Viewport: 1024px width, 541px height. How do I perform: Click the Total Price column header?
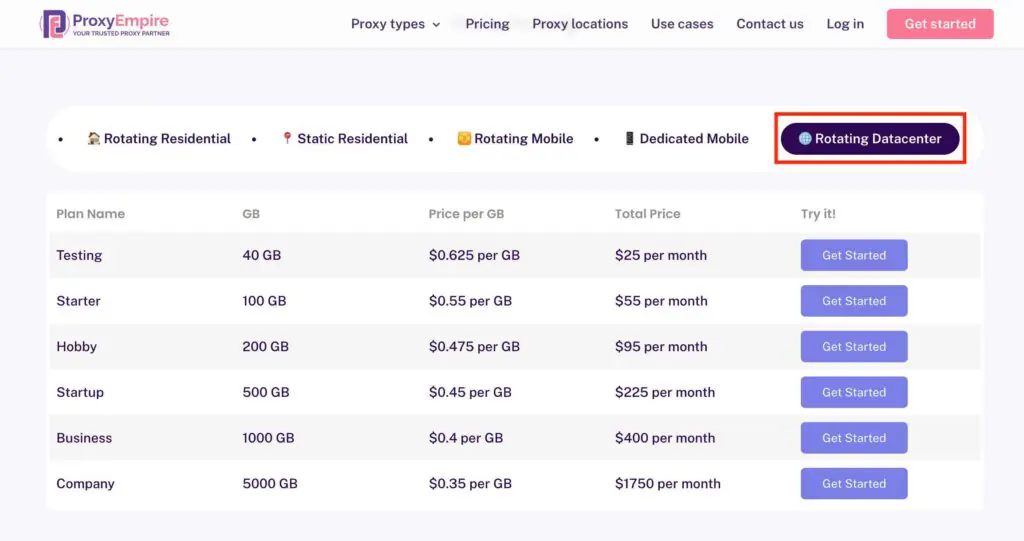[x=647, y=214]
